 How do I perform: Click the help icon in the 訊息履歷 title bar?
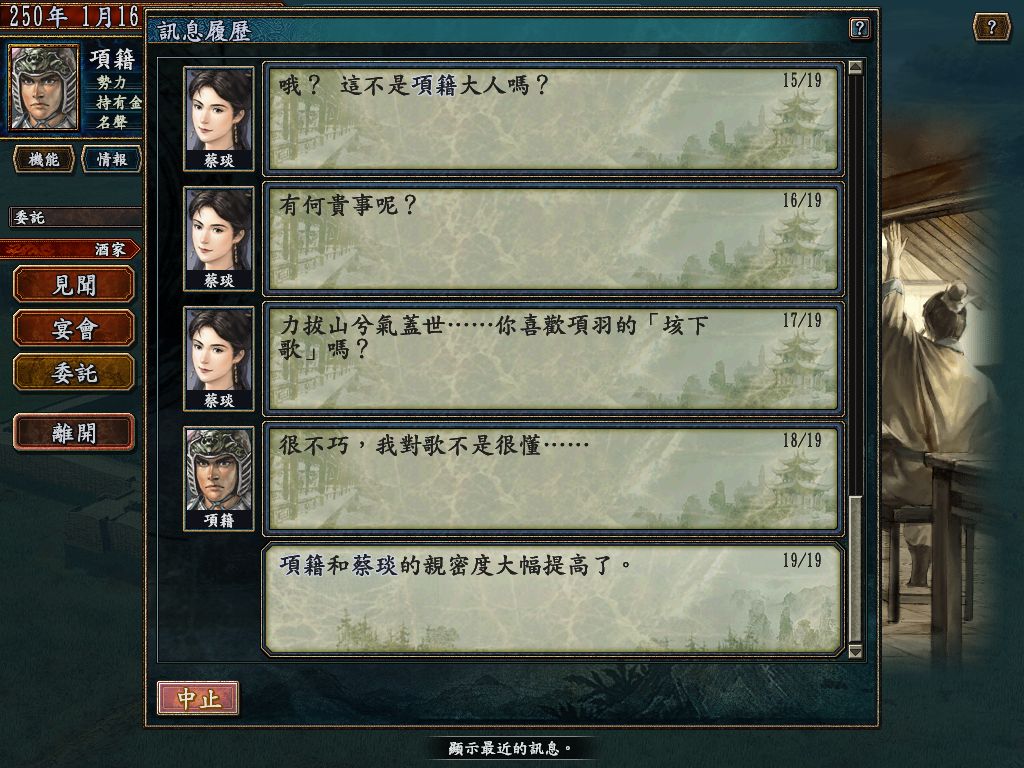pos(859,28)
